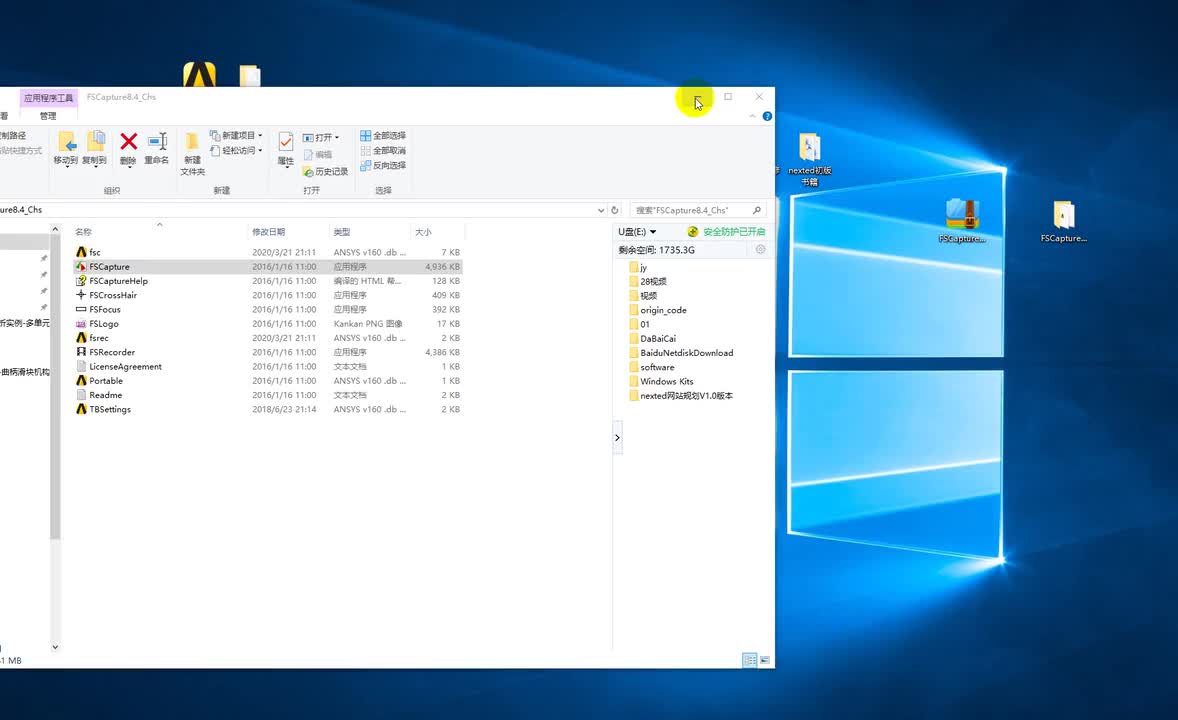1178x720 pixels.
Task: Open the software folder
Action: pyautogui.click(x=651, y=368)
